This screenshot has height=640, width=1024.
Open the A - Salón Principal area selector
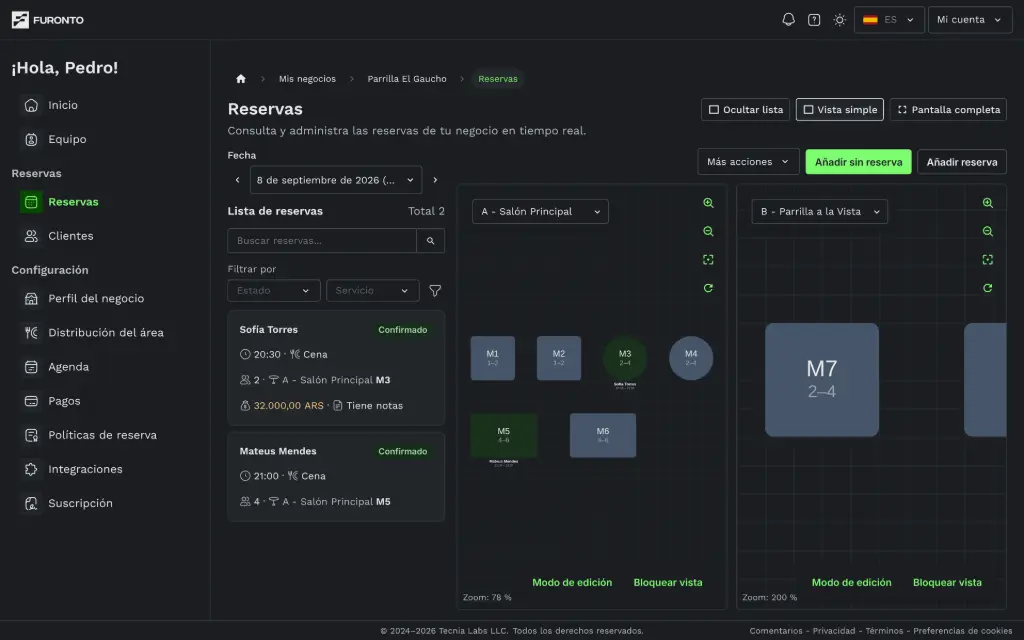click(540, 212)
